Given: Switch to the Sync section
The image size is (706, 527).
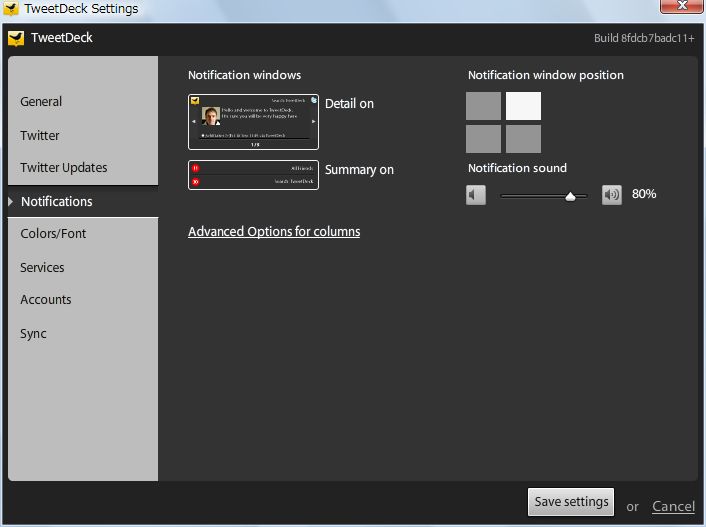Looking at the screenshot, I should point(33,334).
